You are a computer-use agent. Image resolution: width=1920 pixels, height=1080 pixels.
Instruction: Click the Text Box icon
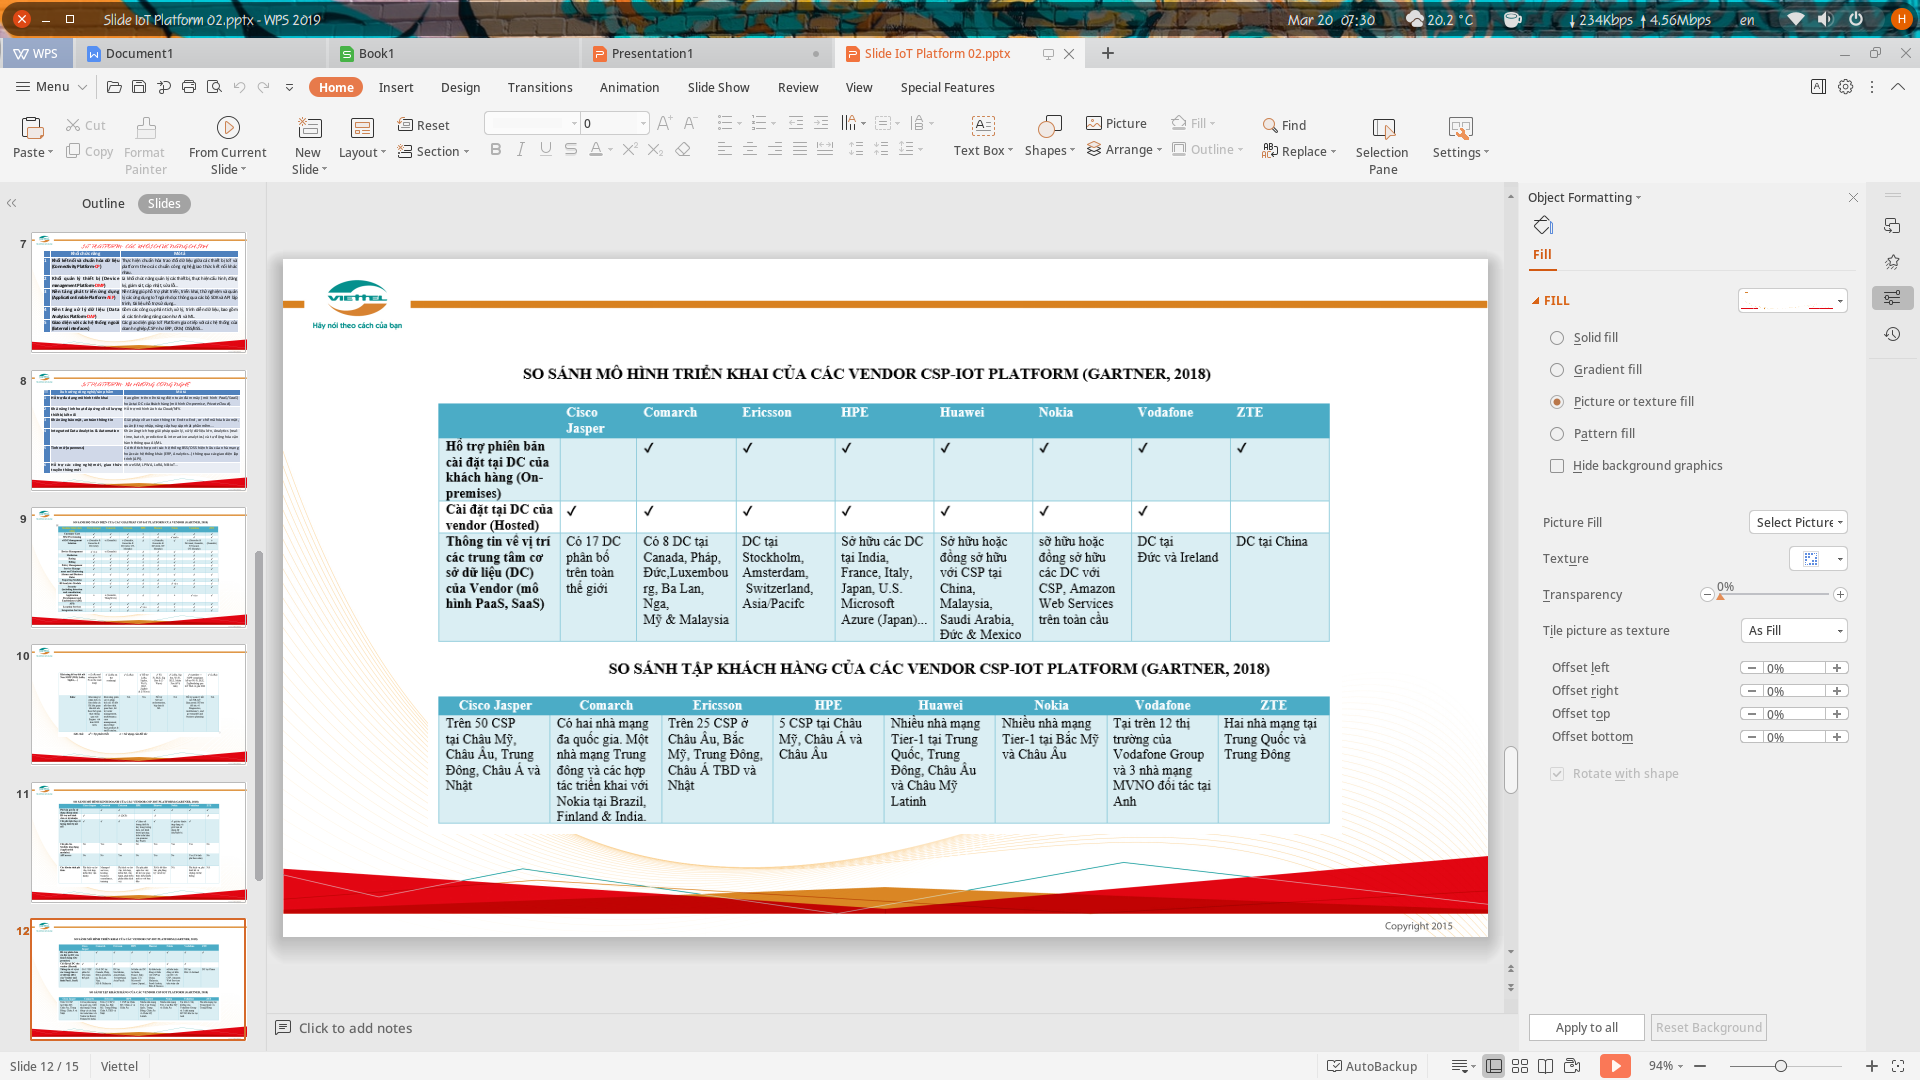coord(983,126)
